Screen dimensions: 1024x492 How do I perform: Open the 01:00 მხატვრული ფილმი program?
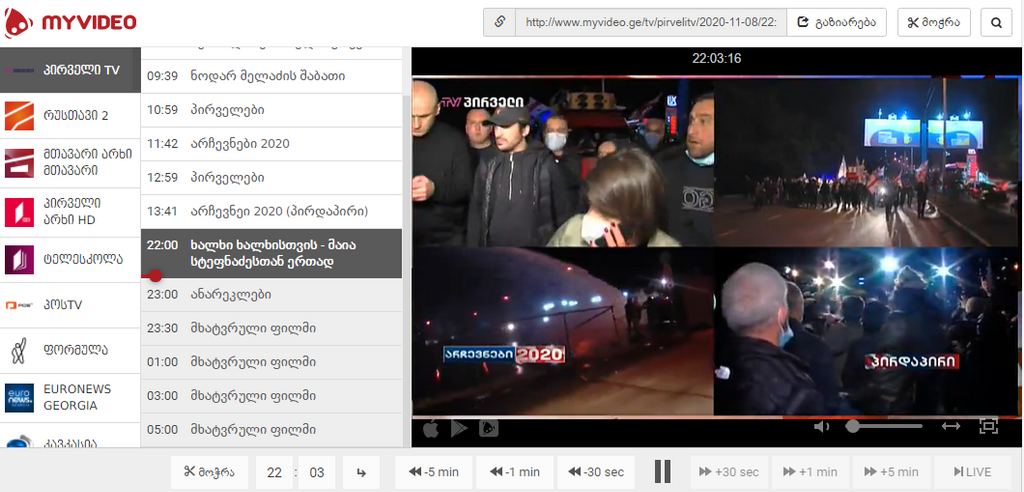tap(271, 362)
